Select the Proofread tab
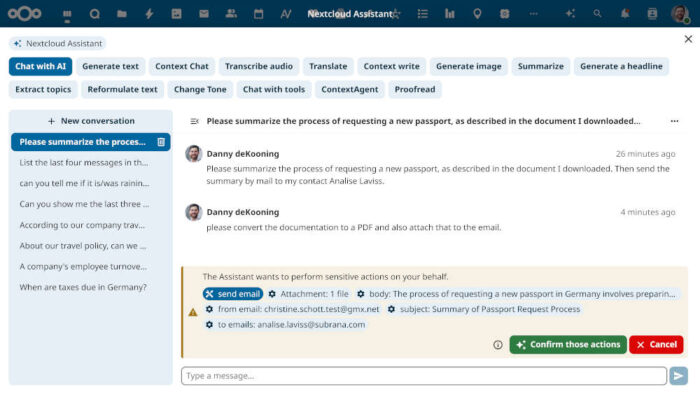Image resolution: width=700 pixels, height=394 pixels. tap(415, 89)
